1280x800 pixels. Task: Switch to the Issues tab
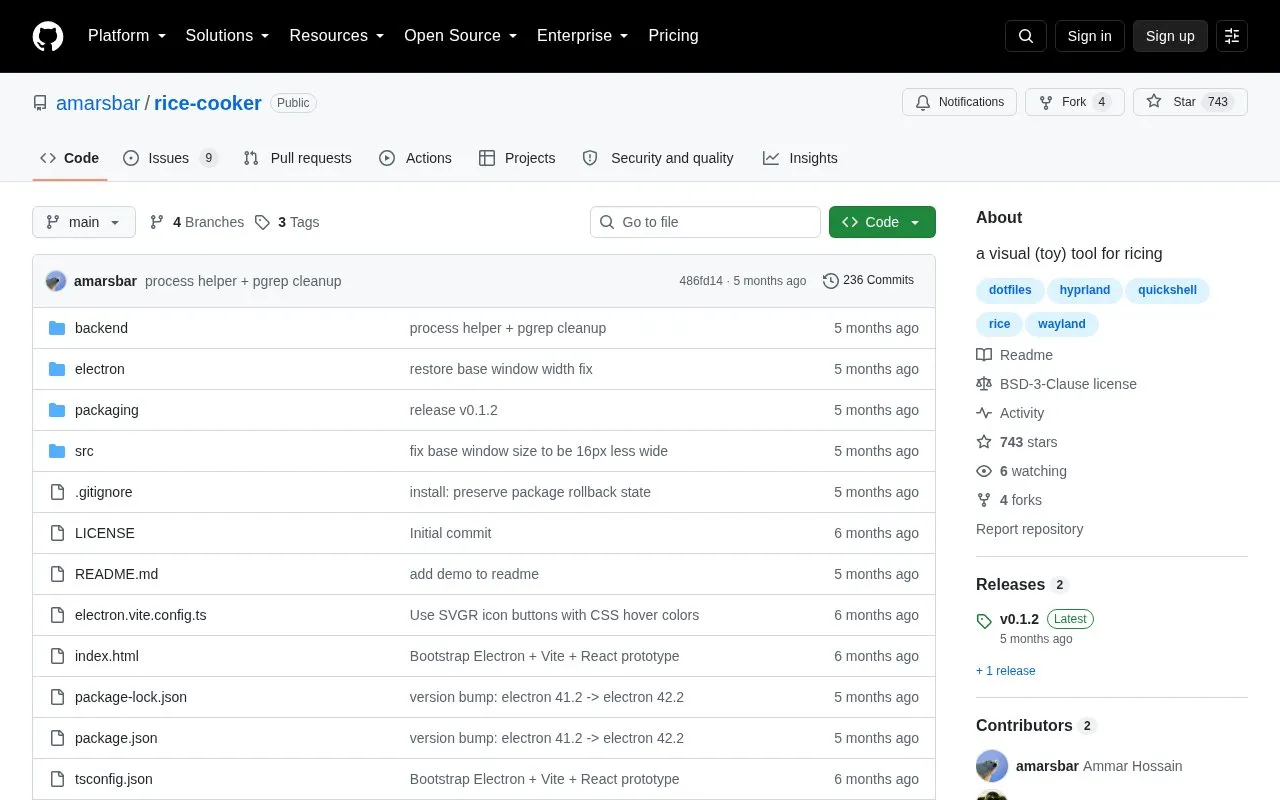coord(170,158)
